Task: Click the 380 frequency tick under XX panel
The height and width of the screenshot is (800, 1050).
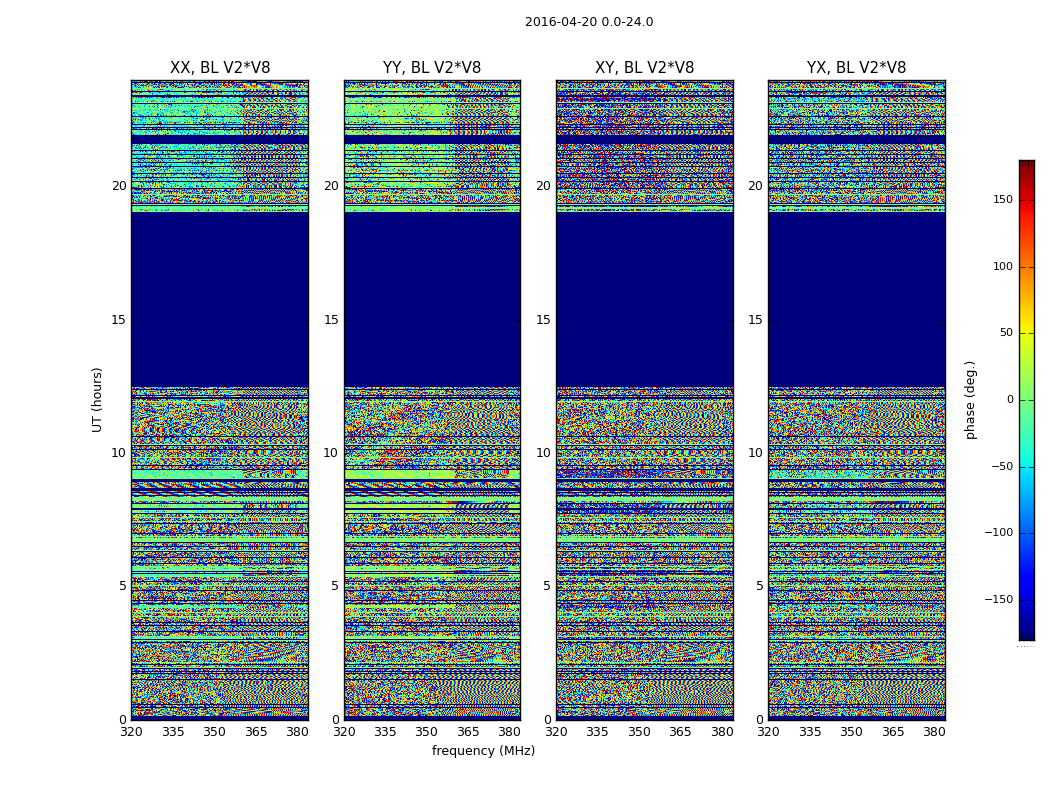Action: point(297,732)
